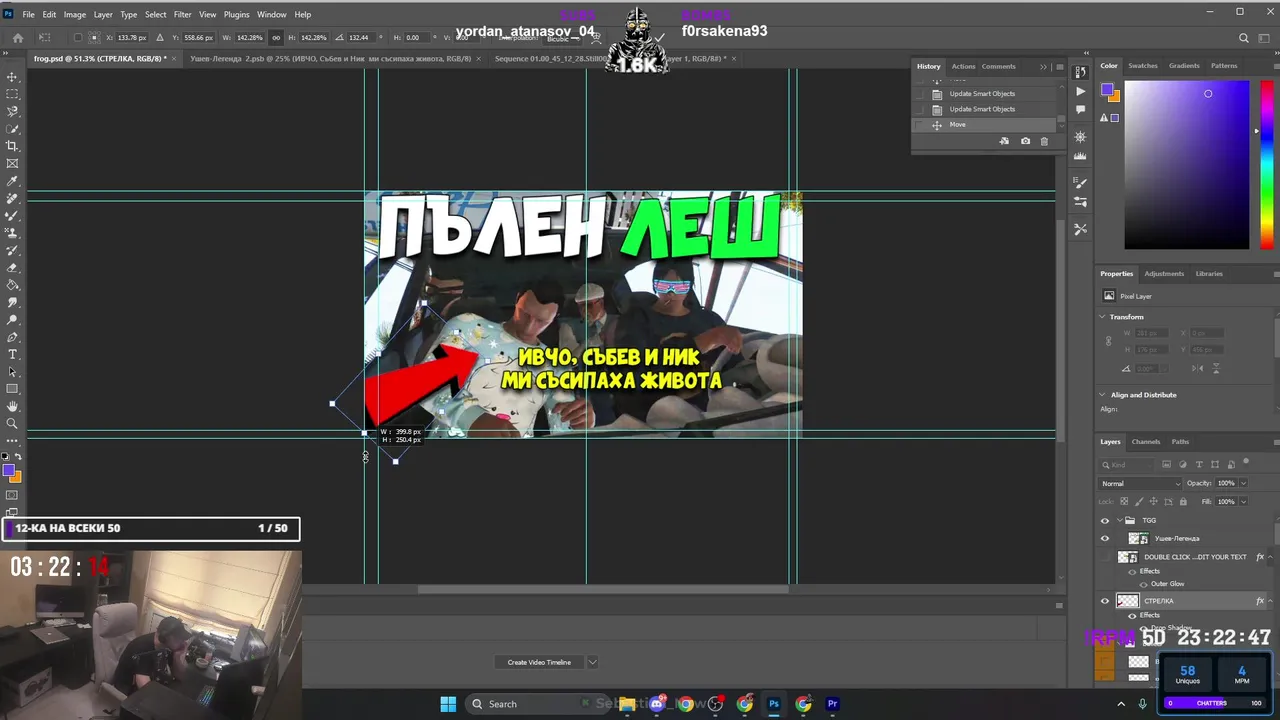Screen dimensions: 1280x720
Task: Toggle visibility of the TGG group
Action: (1105, 520)
